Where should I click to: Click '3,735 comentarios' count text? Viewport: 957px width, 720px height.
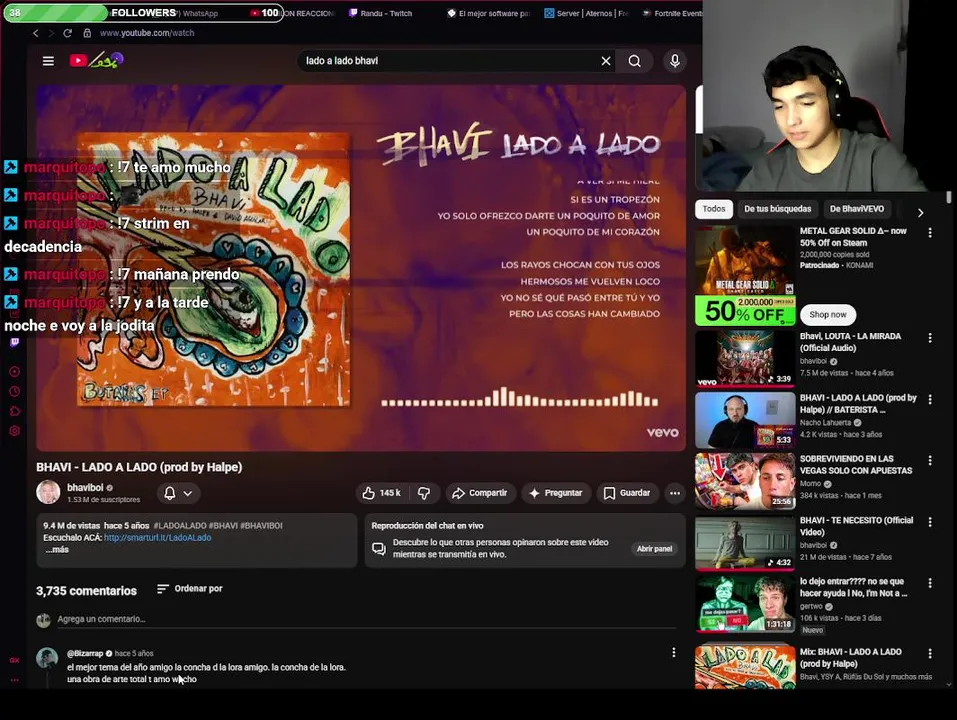click(x=86, y=591)
